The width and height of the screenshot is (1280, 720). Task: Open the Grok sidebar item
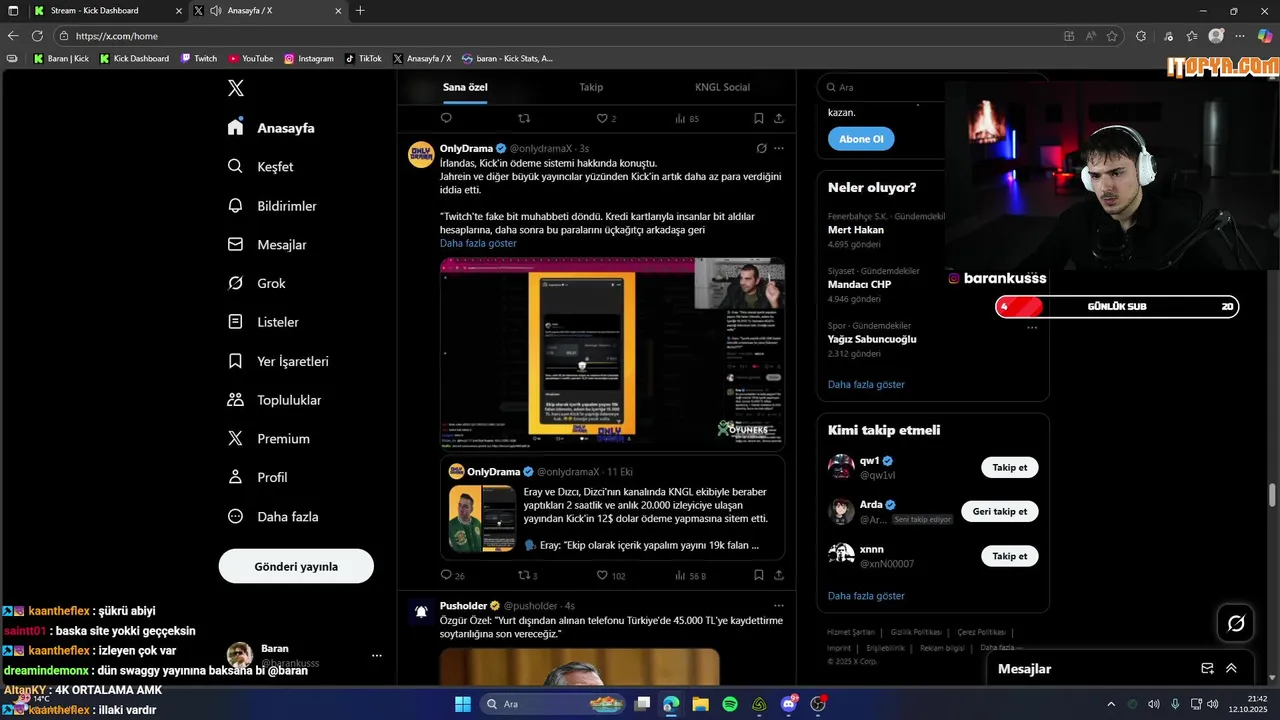coord(258,283)
